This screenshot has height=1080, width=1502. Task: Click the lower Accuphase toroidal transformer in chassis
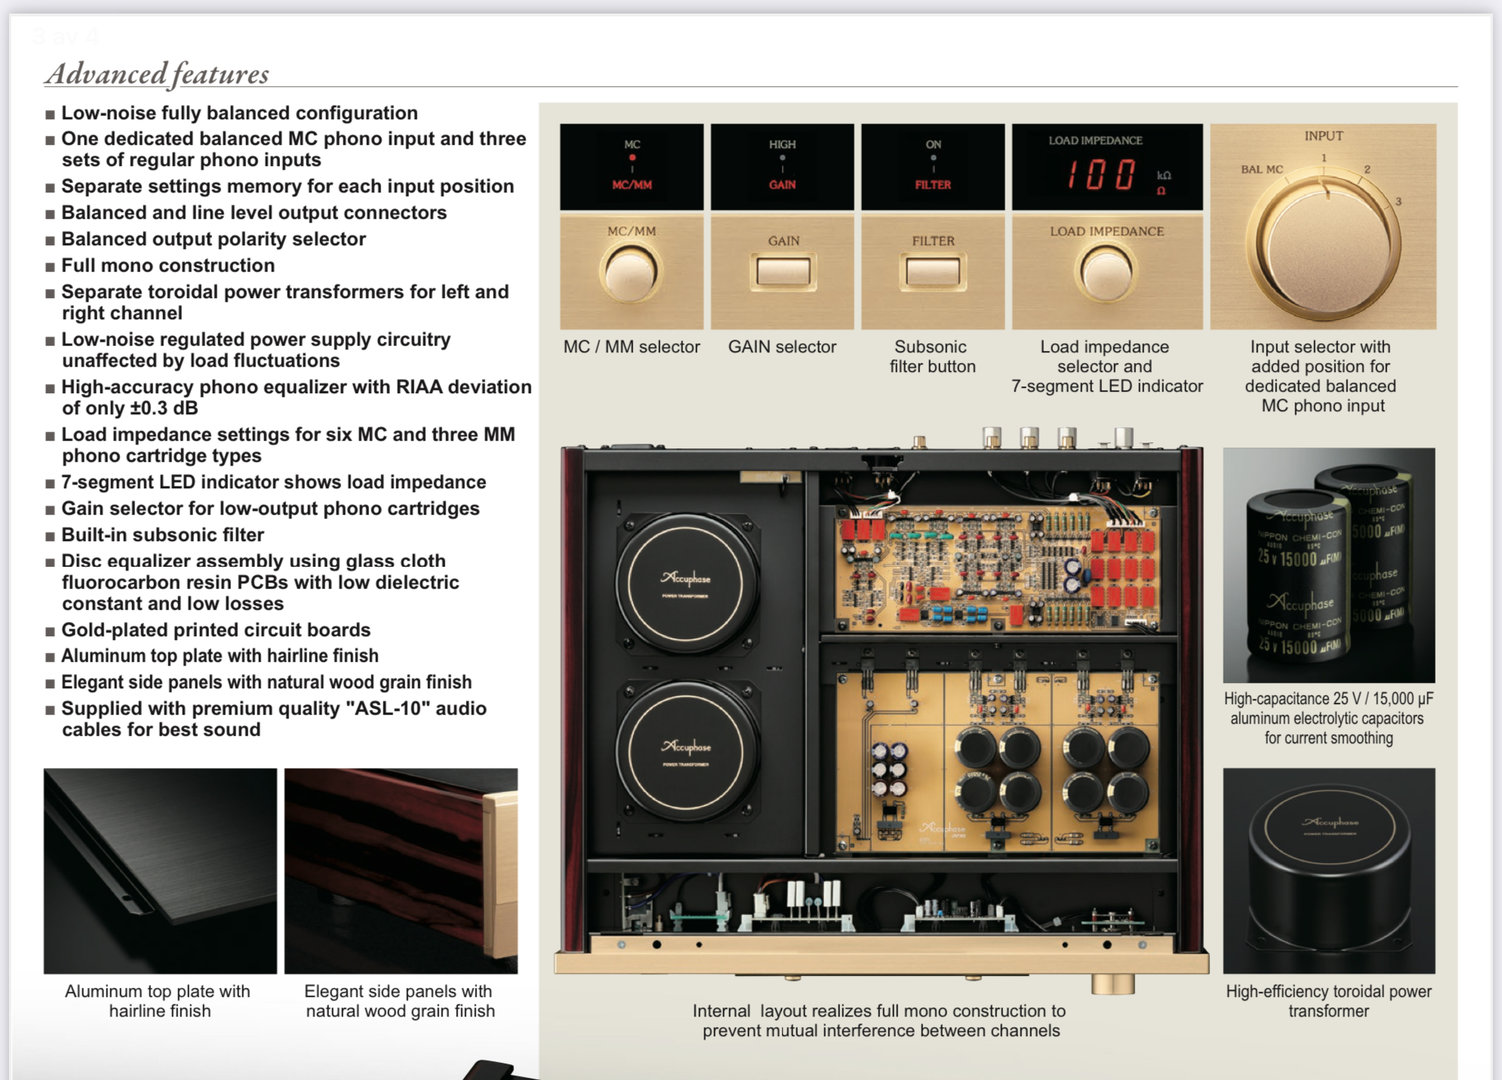pos(687,751)
